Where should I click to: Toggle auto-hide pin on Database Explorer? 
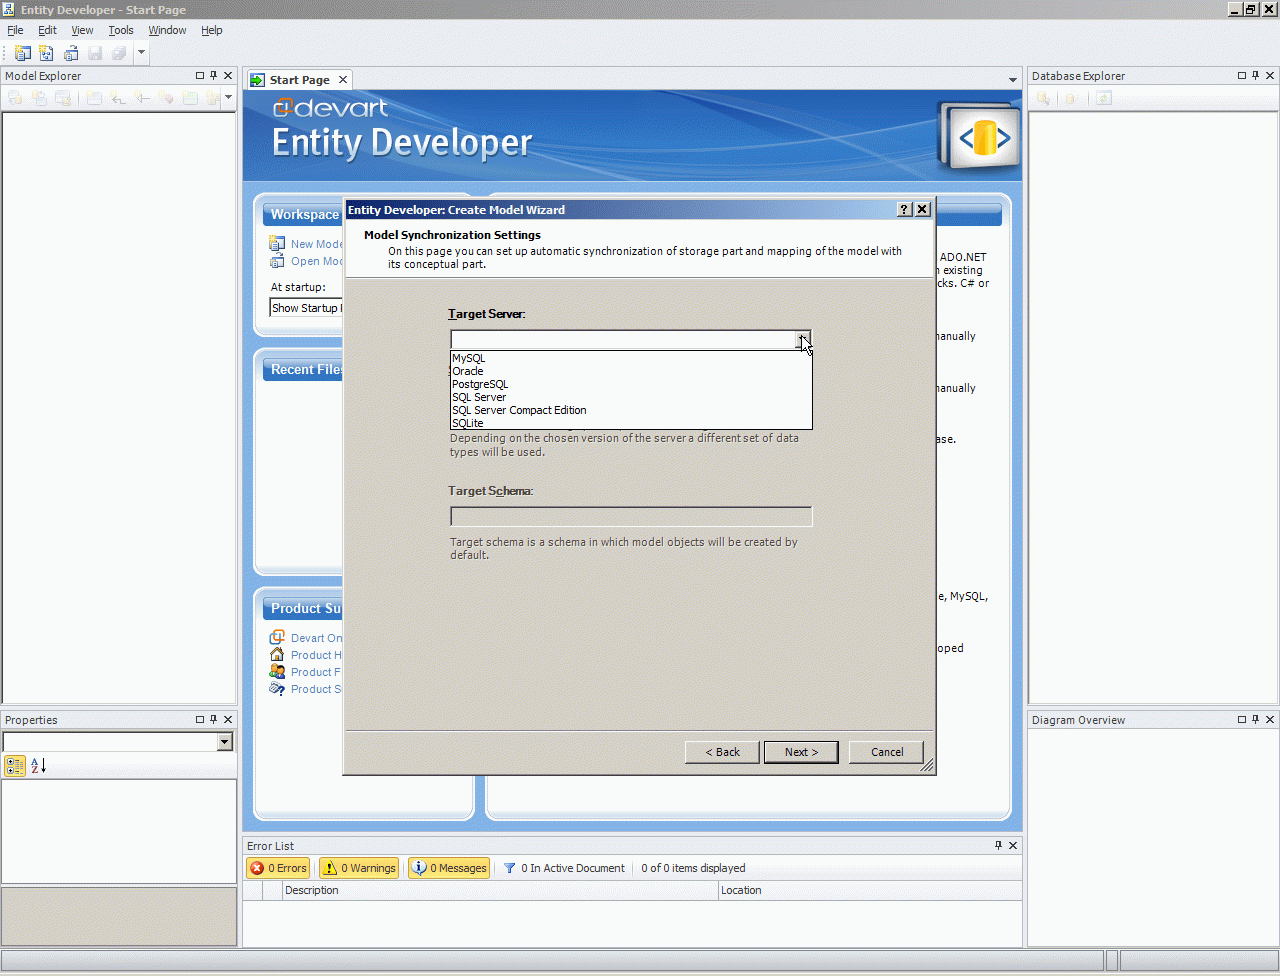pos(1256,76)
